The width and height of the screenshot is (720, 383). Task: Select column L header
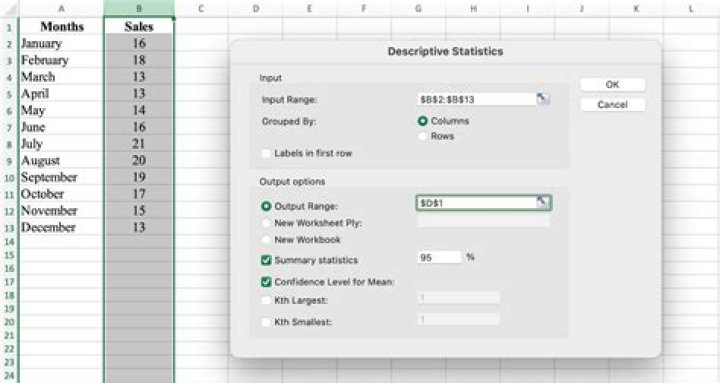coord(691,8)
